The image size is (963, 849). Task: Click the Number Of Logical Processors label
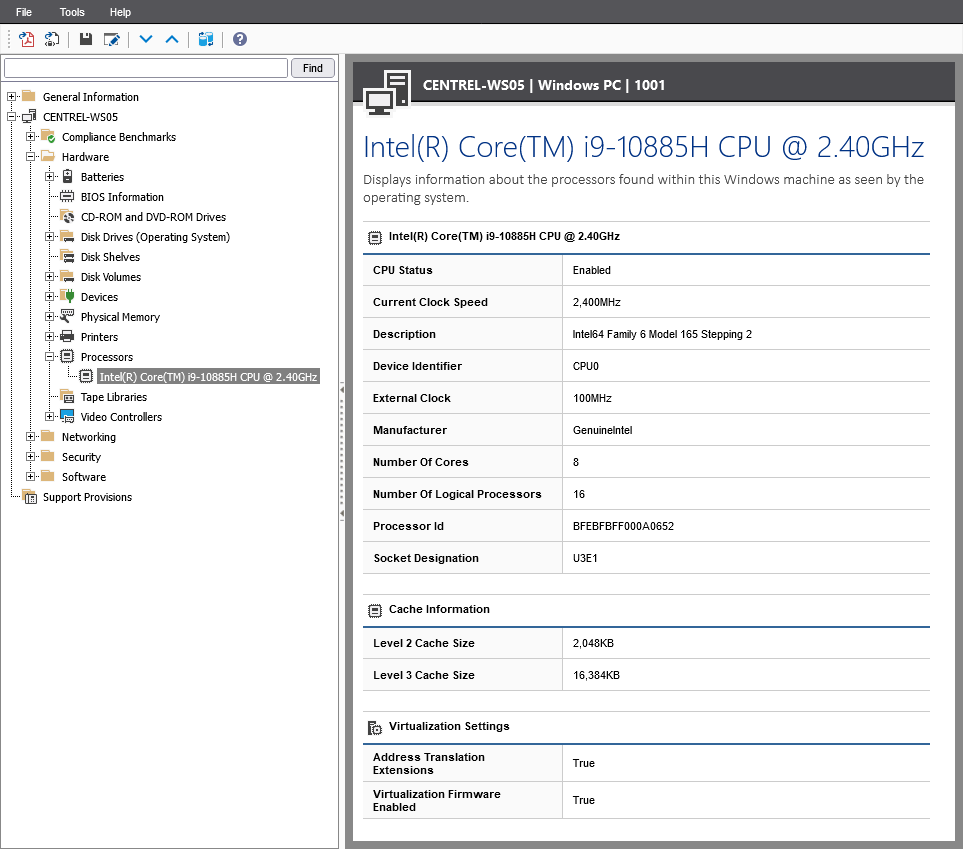point(457,494)
